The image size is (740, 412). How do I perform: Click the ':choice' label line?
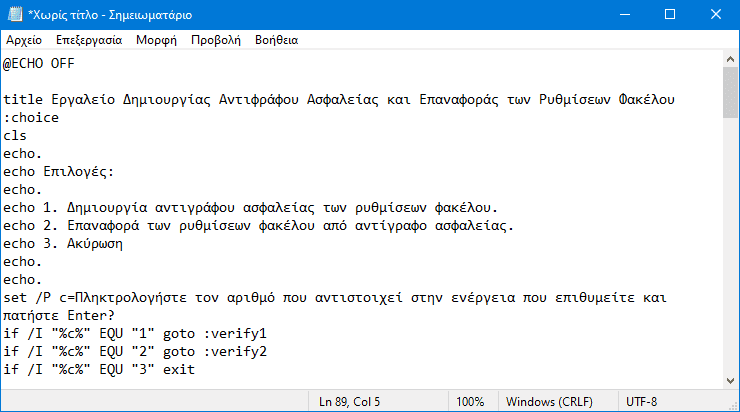pos(31,118)
